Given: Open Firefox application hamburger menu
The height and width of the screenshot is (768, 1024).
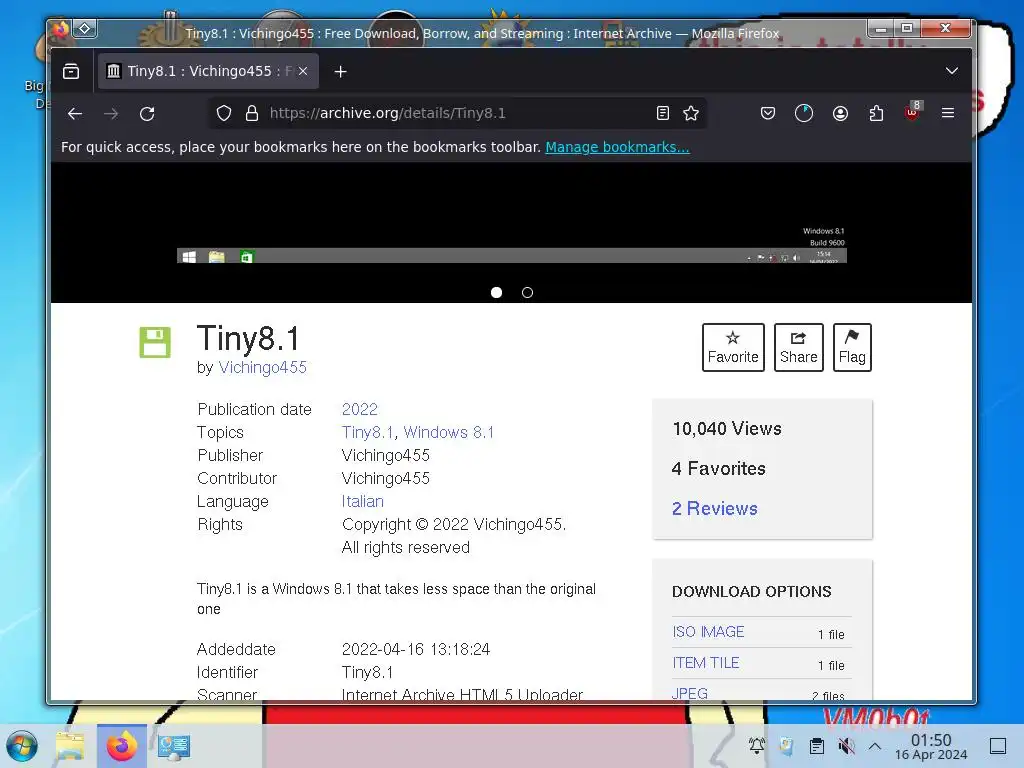Looking at the screenshot, I should pos(948,113).
